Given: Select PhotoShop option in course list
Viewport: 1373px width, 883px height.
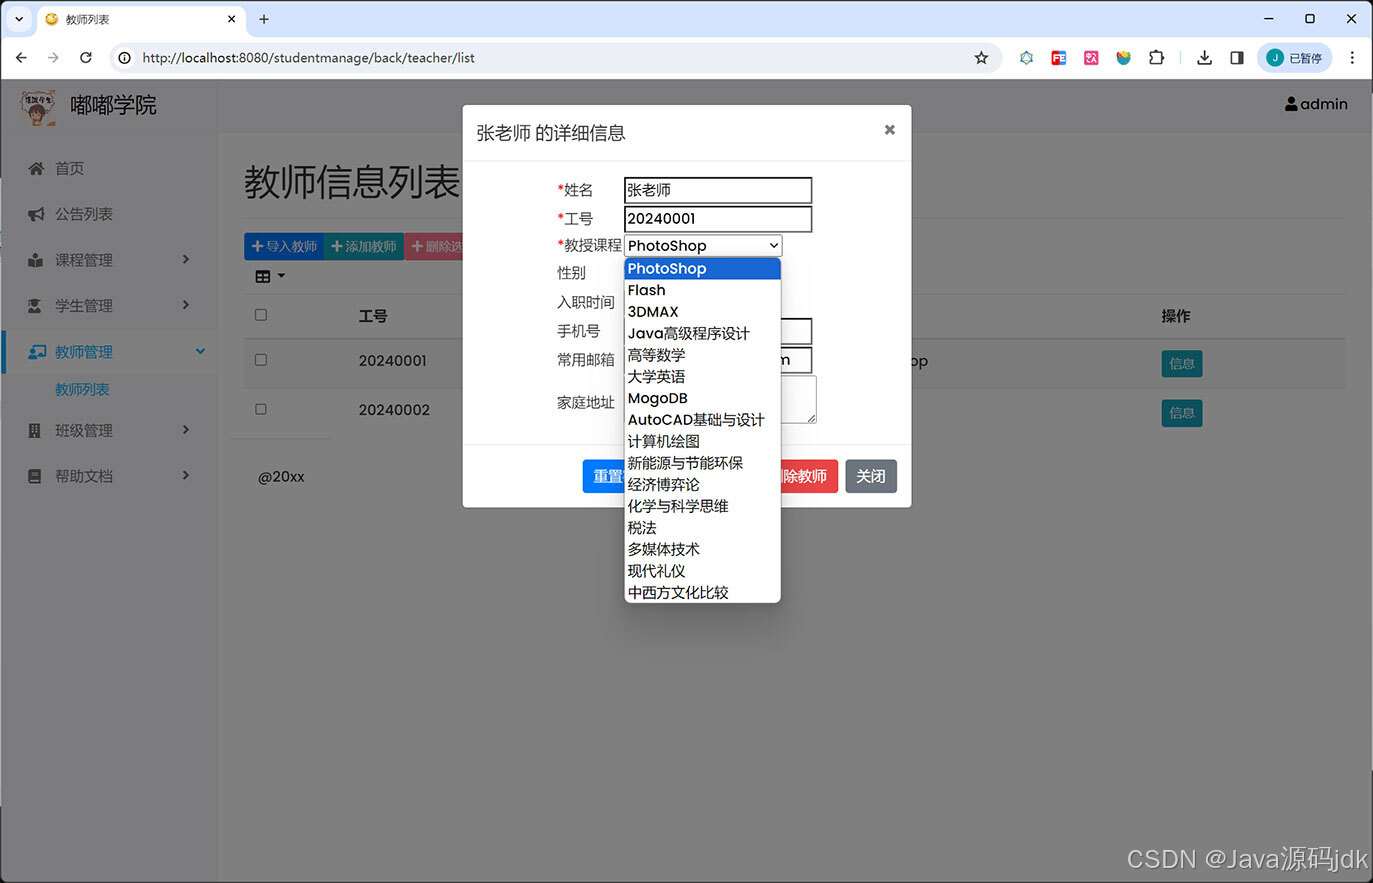Looking at the screenshot, I should [702, 269].
